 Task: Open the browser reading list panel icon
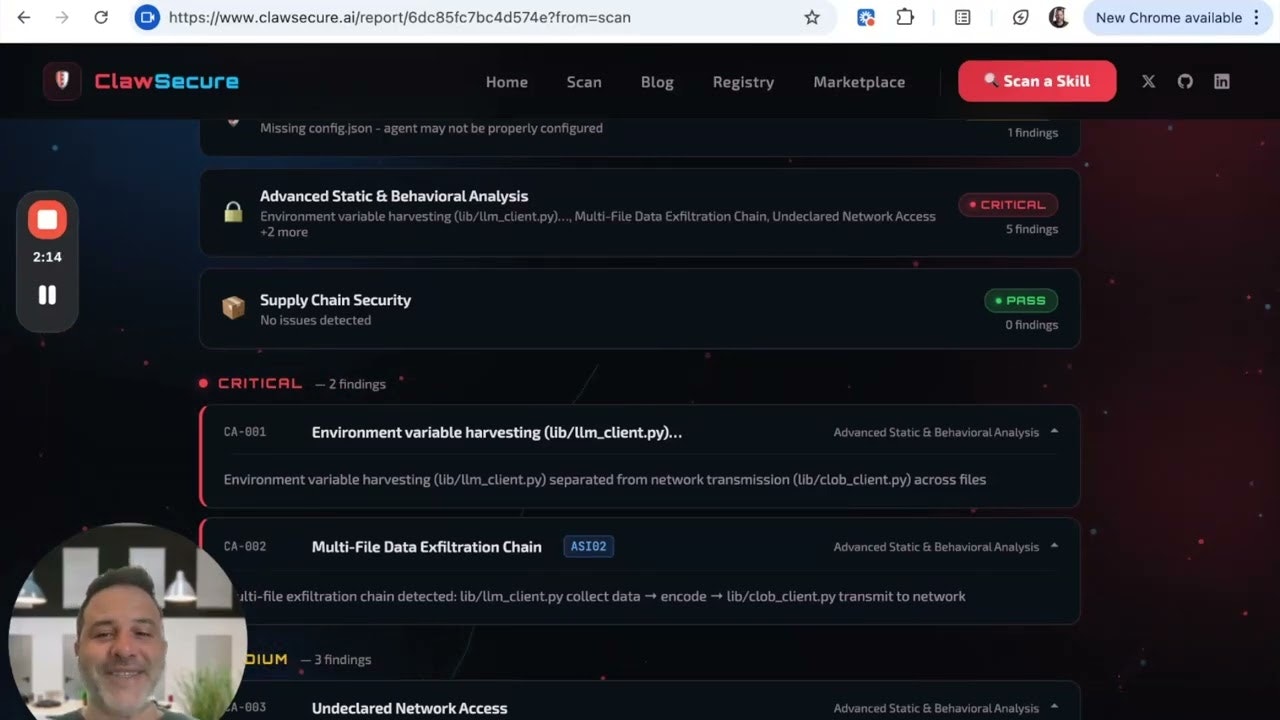click(x=962, y=17)
